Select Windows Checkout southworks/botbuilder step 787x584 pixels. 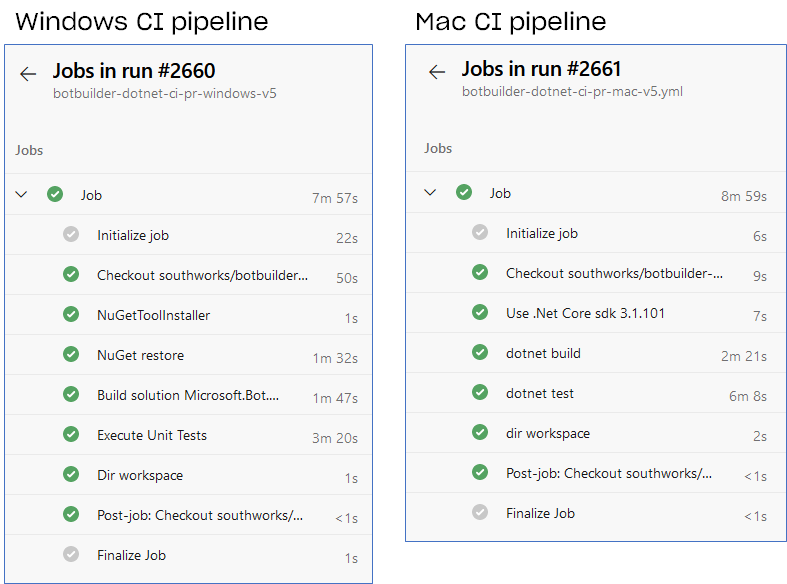click(188, 275)
